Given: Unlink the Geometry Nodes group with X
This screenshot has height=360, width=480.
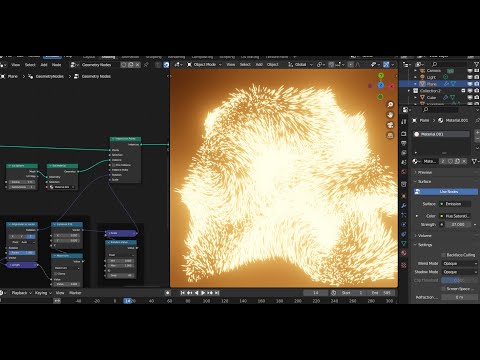Looking at the screenshot, I should tap(138, 65).
